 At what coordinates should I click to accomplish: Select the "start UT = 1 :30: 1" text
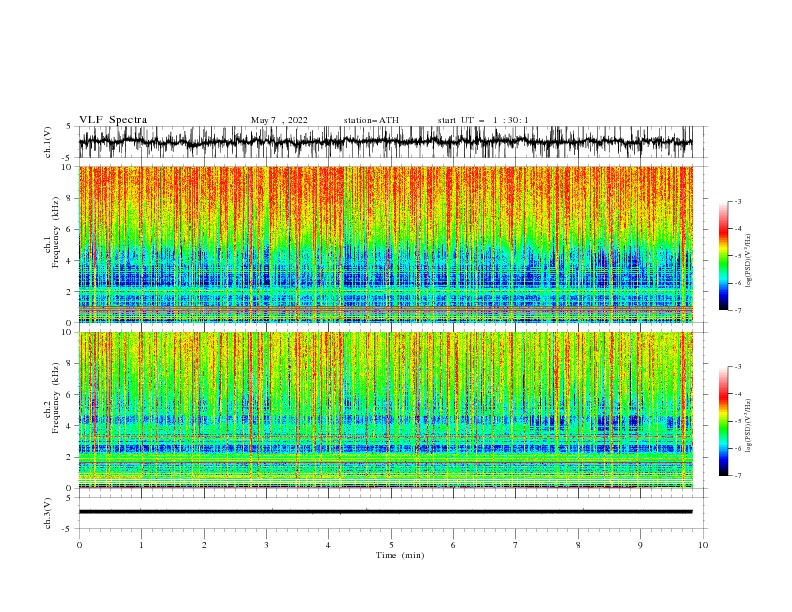click(x=483, y=120)
